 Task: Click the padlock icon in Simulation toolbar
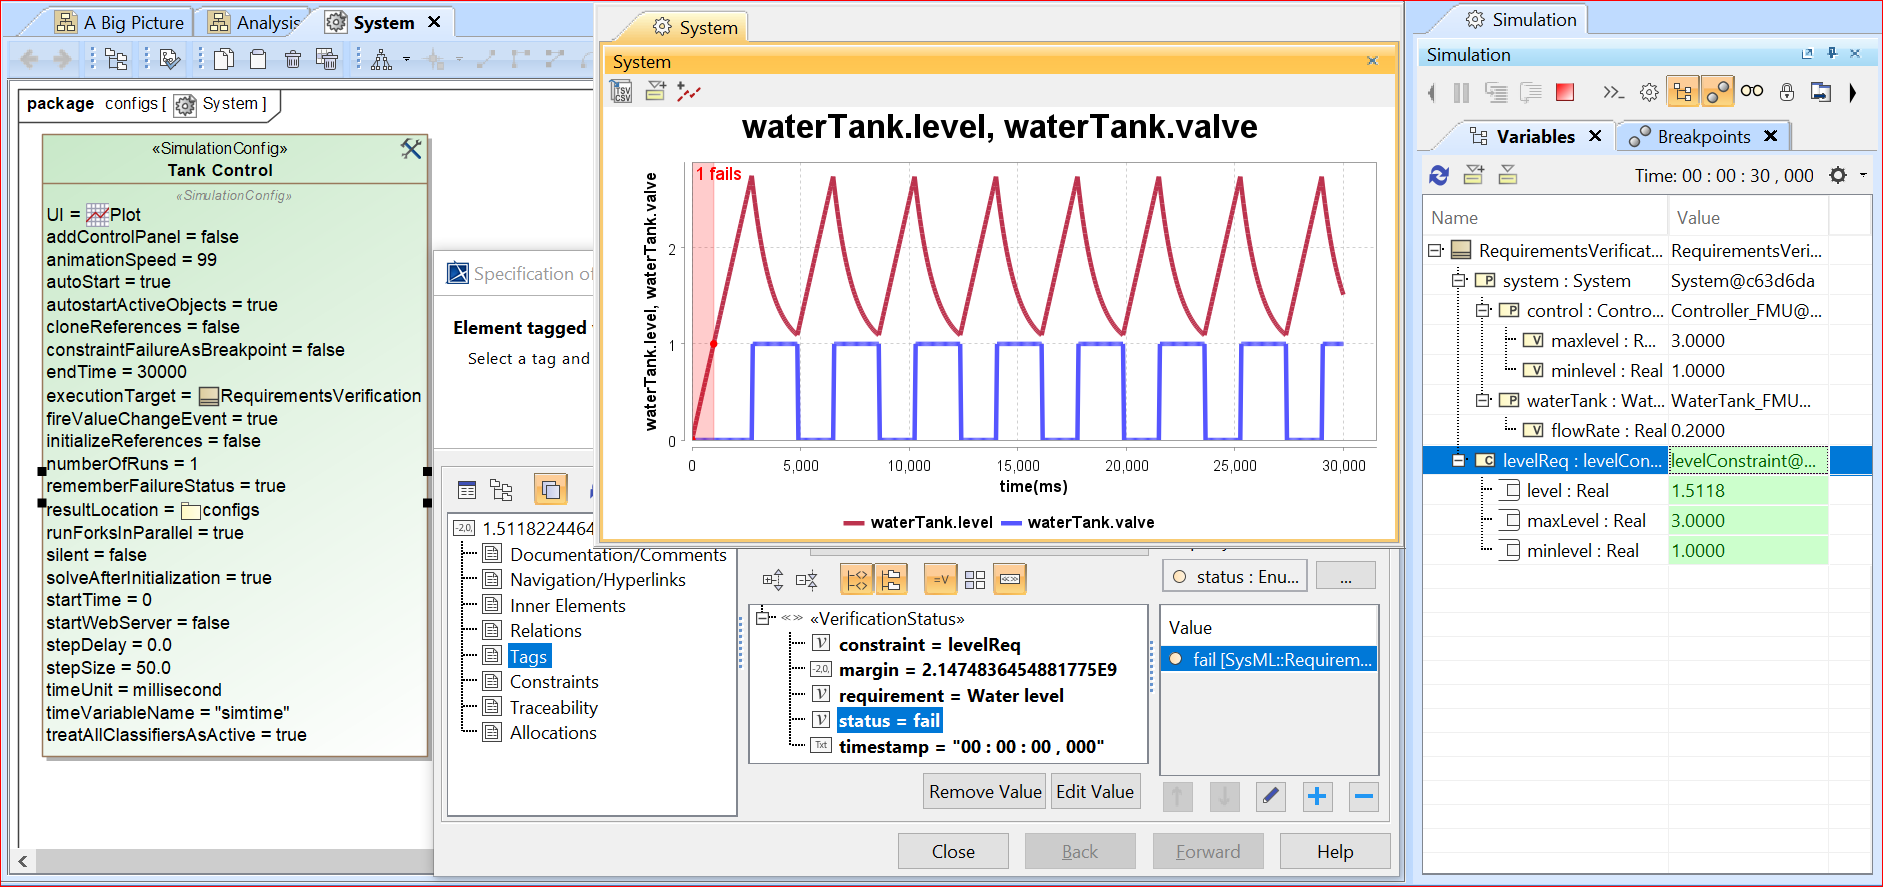click(x=1787, y=93)
